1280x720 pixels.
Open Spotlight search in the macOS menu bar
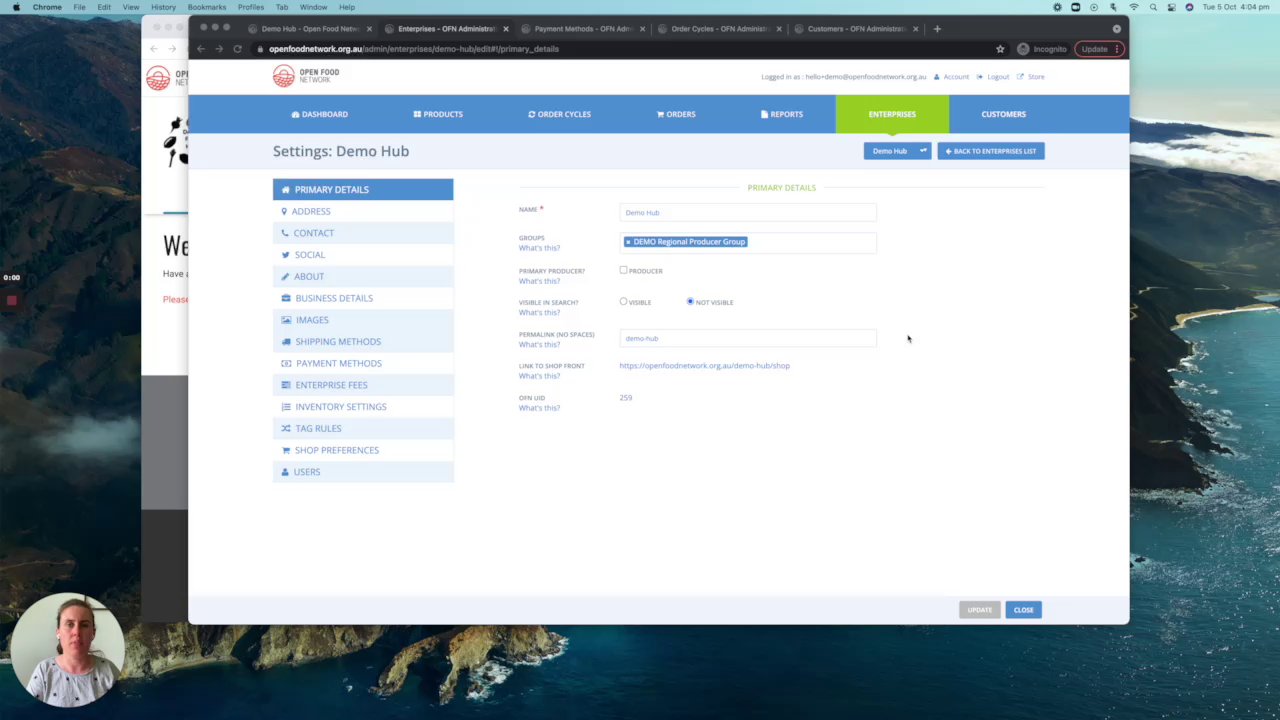tap(1153, 7)
